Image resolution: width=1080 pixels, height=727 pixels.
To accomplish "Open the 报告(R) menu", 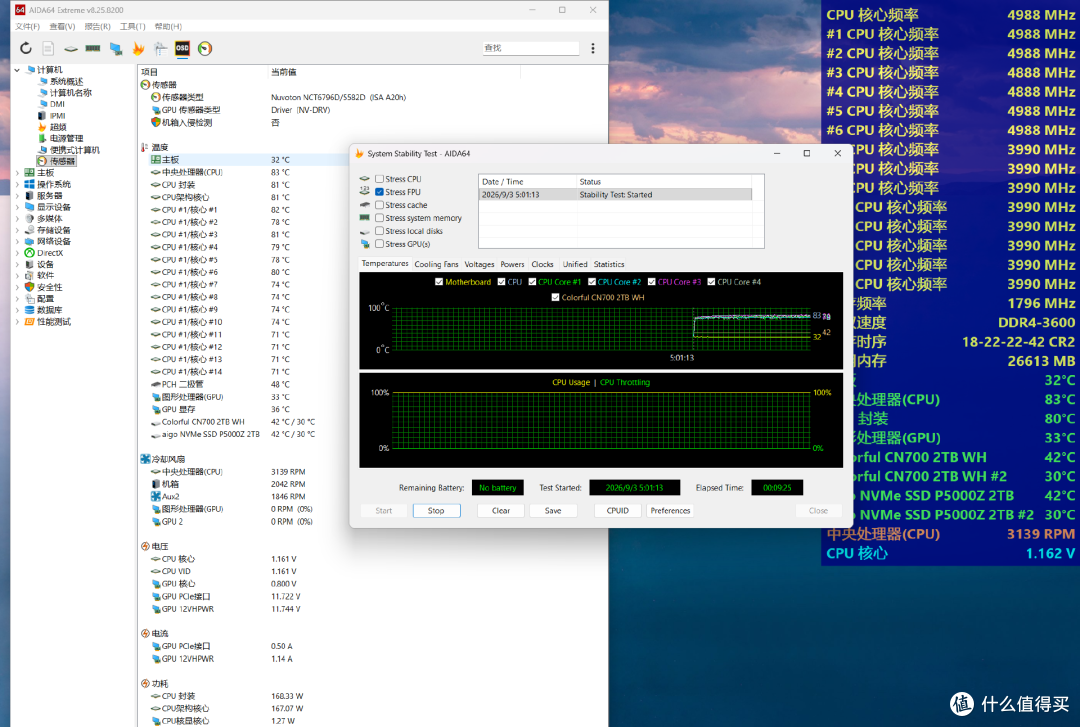I will tap(97, 26).
